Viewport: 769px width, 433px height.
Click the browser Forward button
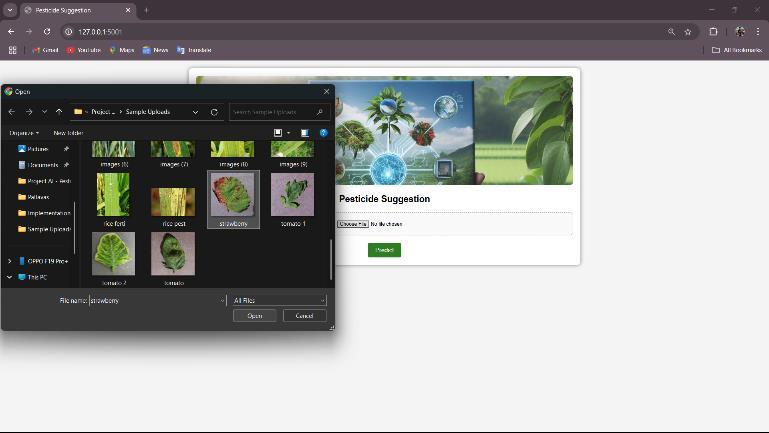(x=29, y=31)
